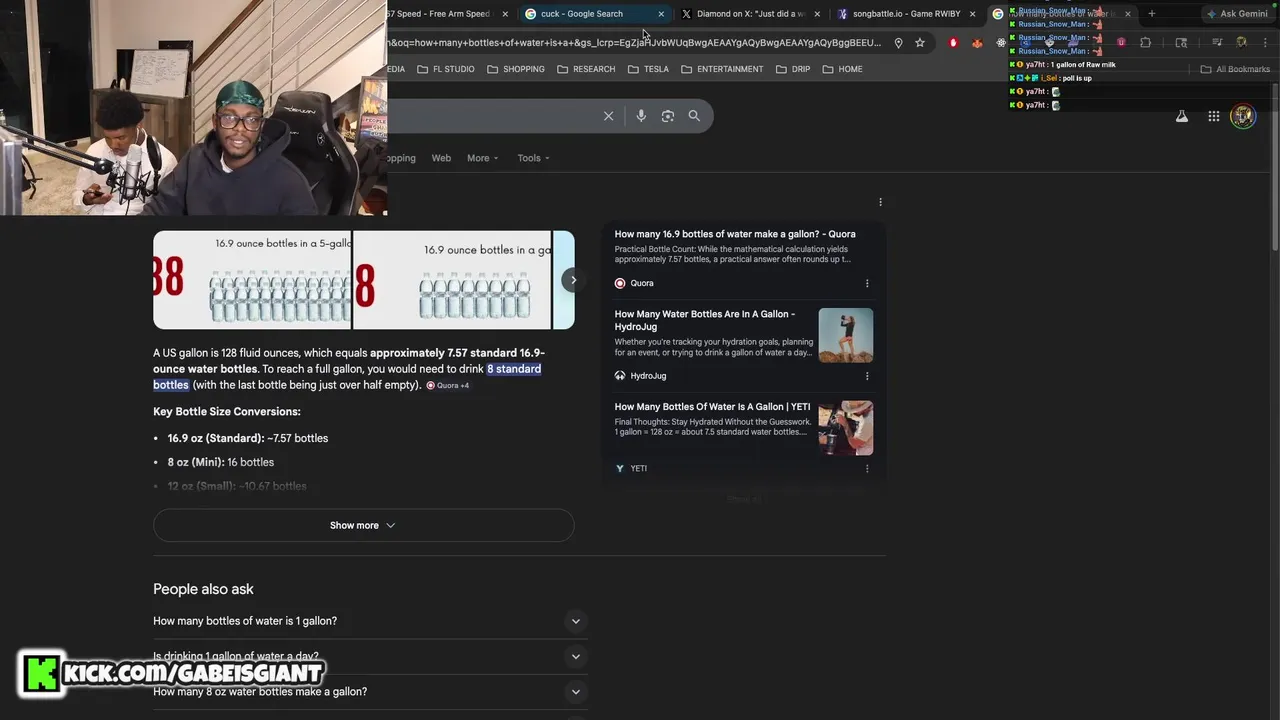Open the More search filters dropdown
This screenshot has height=720, width=1280.
[482, 158]
